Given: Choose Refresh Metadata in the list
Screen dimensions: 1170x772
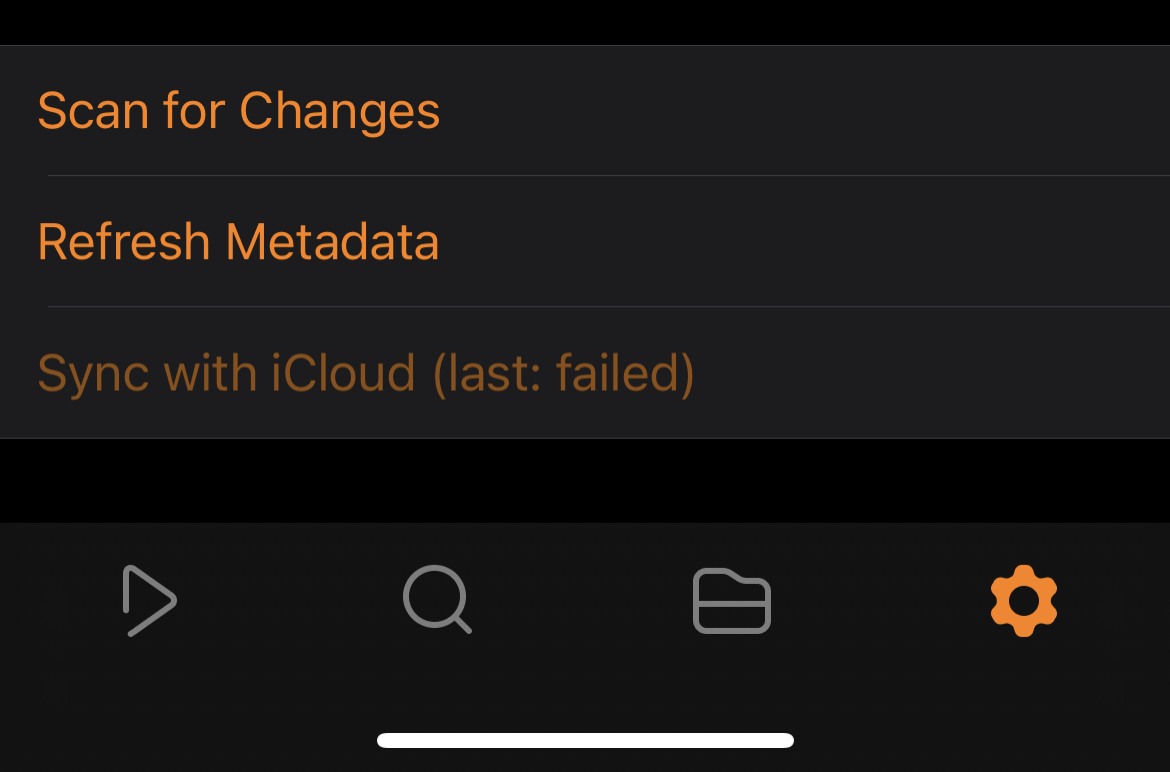Looking at the screenshot, I should point(239,242).
